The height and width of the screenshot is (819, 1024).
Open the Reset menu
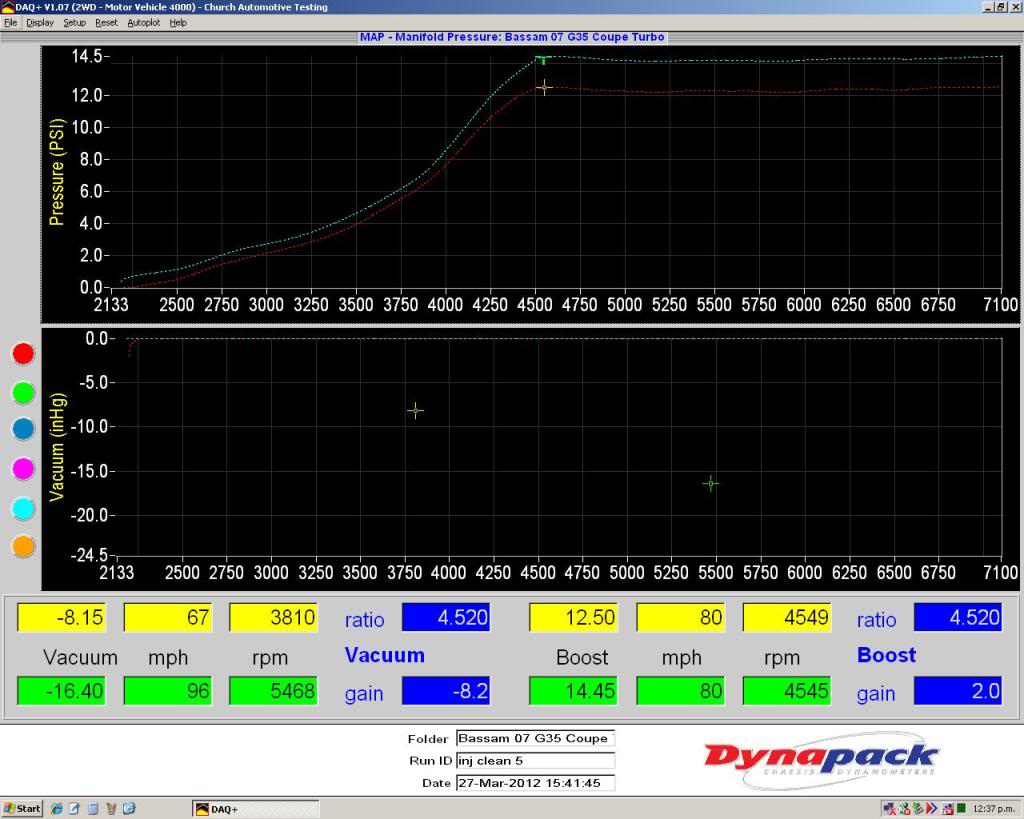[106, 22]
